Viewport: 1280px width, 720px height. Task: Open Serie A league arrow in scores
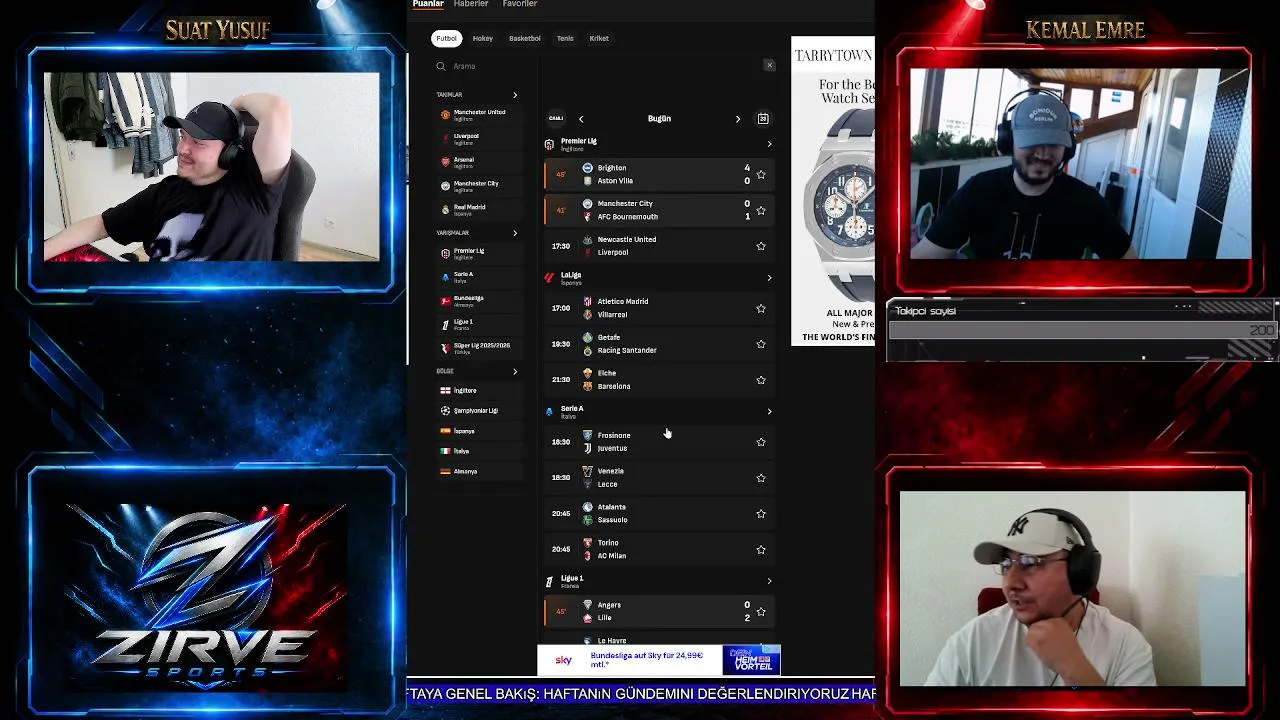click(769, 412)
